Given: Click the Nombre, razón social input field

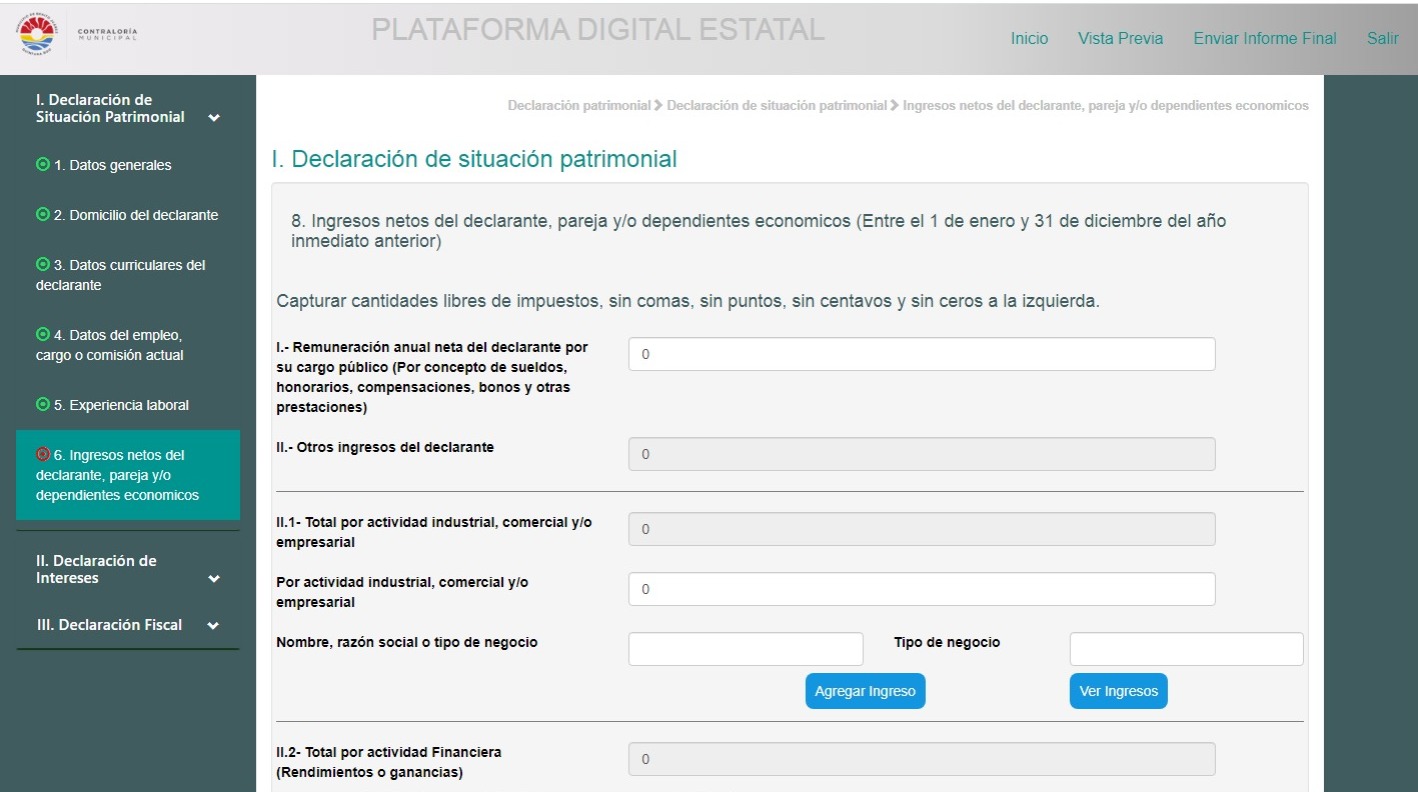Looking at the screenshot, I should pos(745,649).
